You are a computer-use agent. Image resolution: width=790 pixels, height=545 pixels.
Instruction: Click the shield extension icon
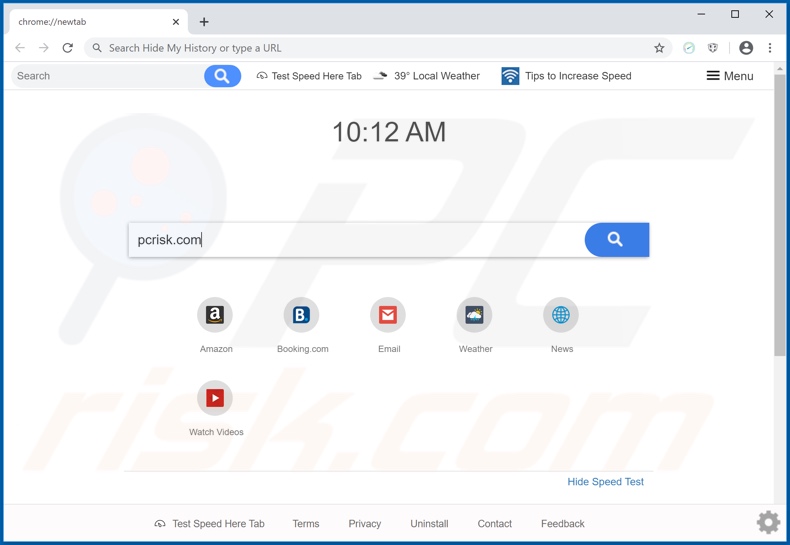712,48
